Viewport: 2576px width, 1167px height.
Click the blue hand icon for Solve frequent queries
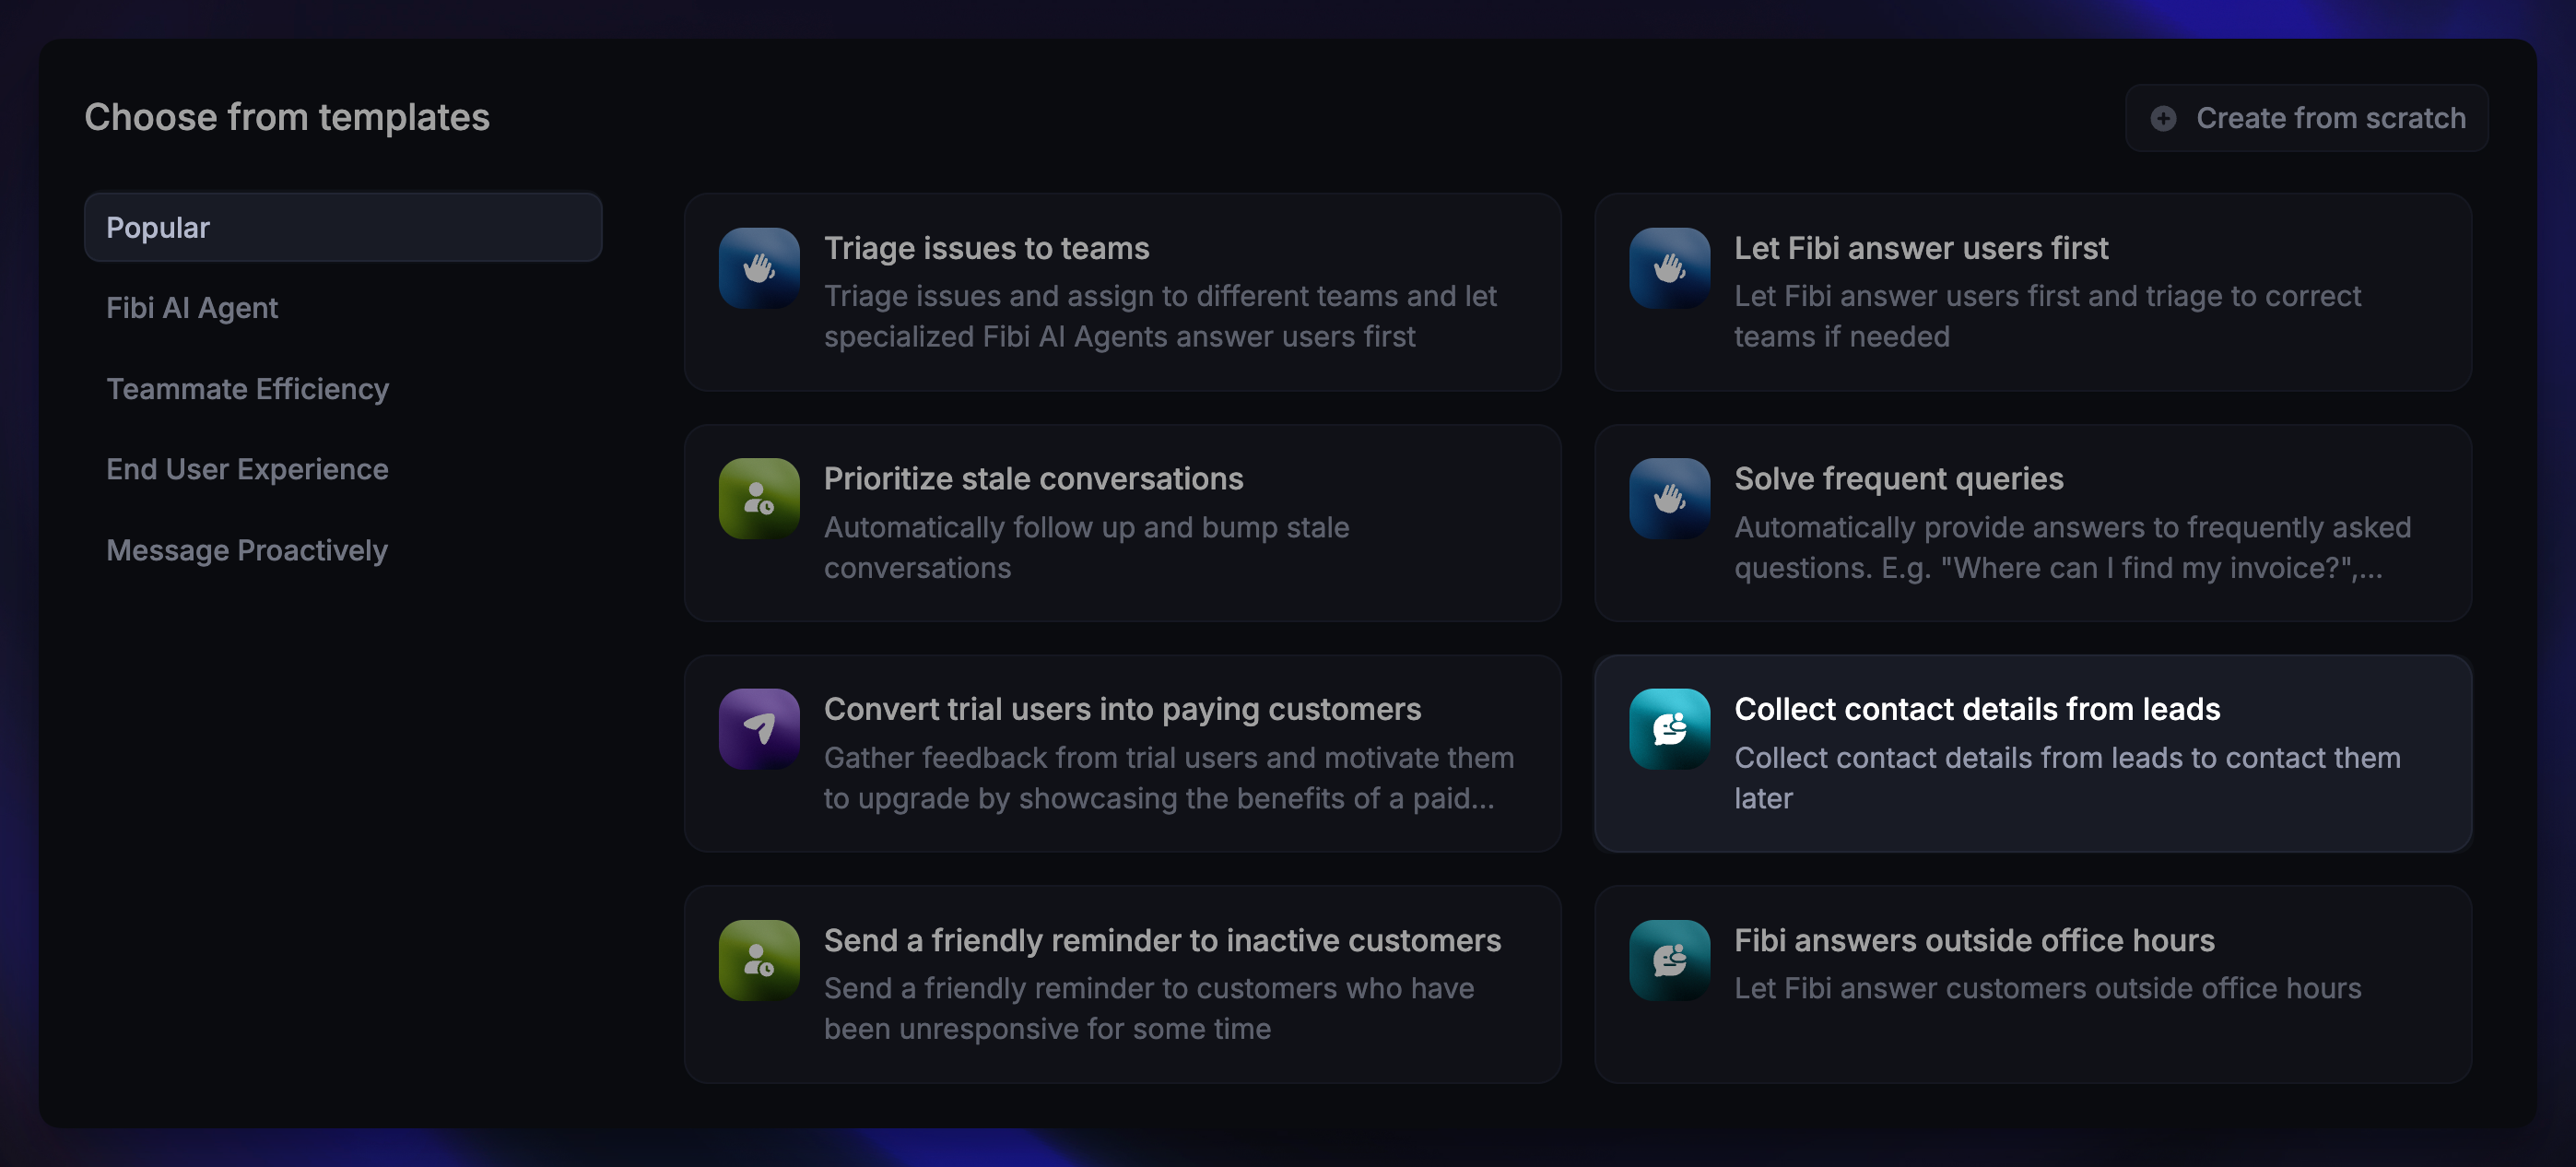(1669, 499)
